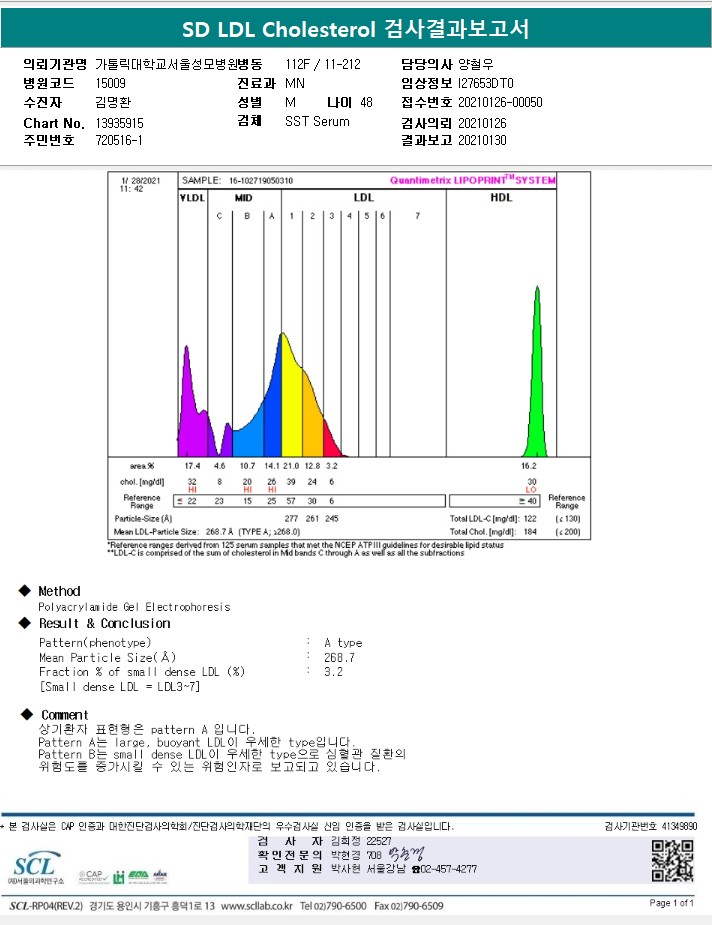Select Total LDL-C value '122'
This screenshot has width=712, height=925.
coord(530,519)
